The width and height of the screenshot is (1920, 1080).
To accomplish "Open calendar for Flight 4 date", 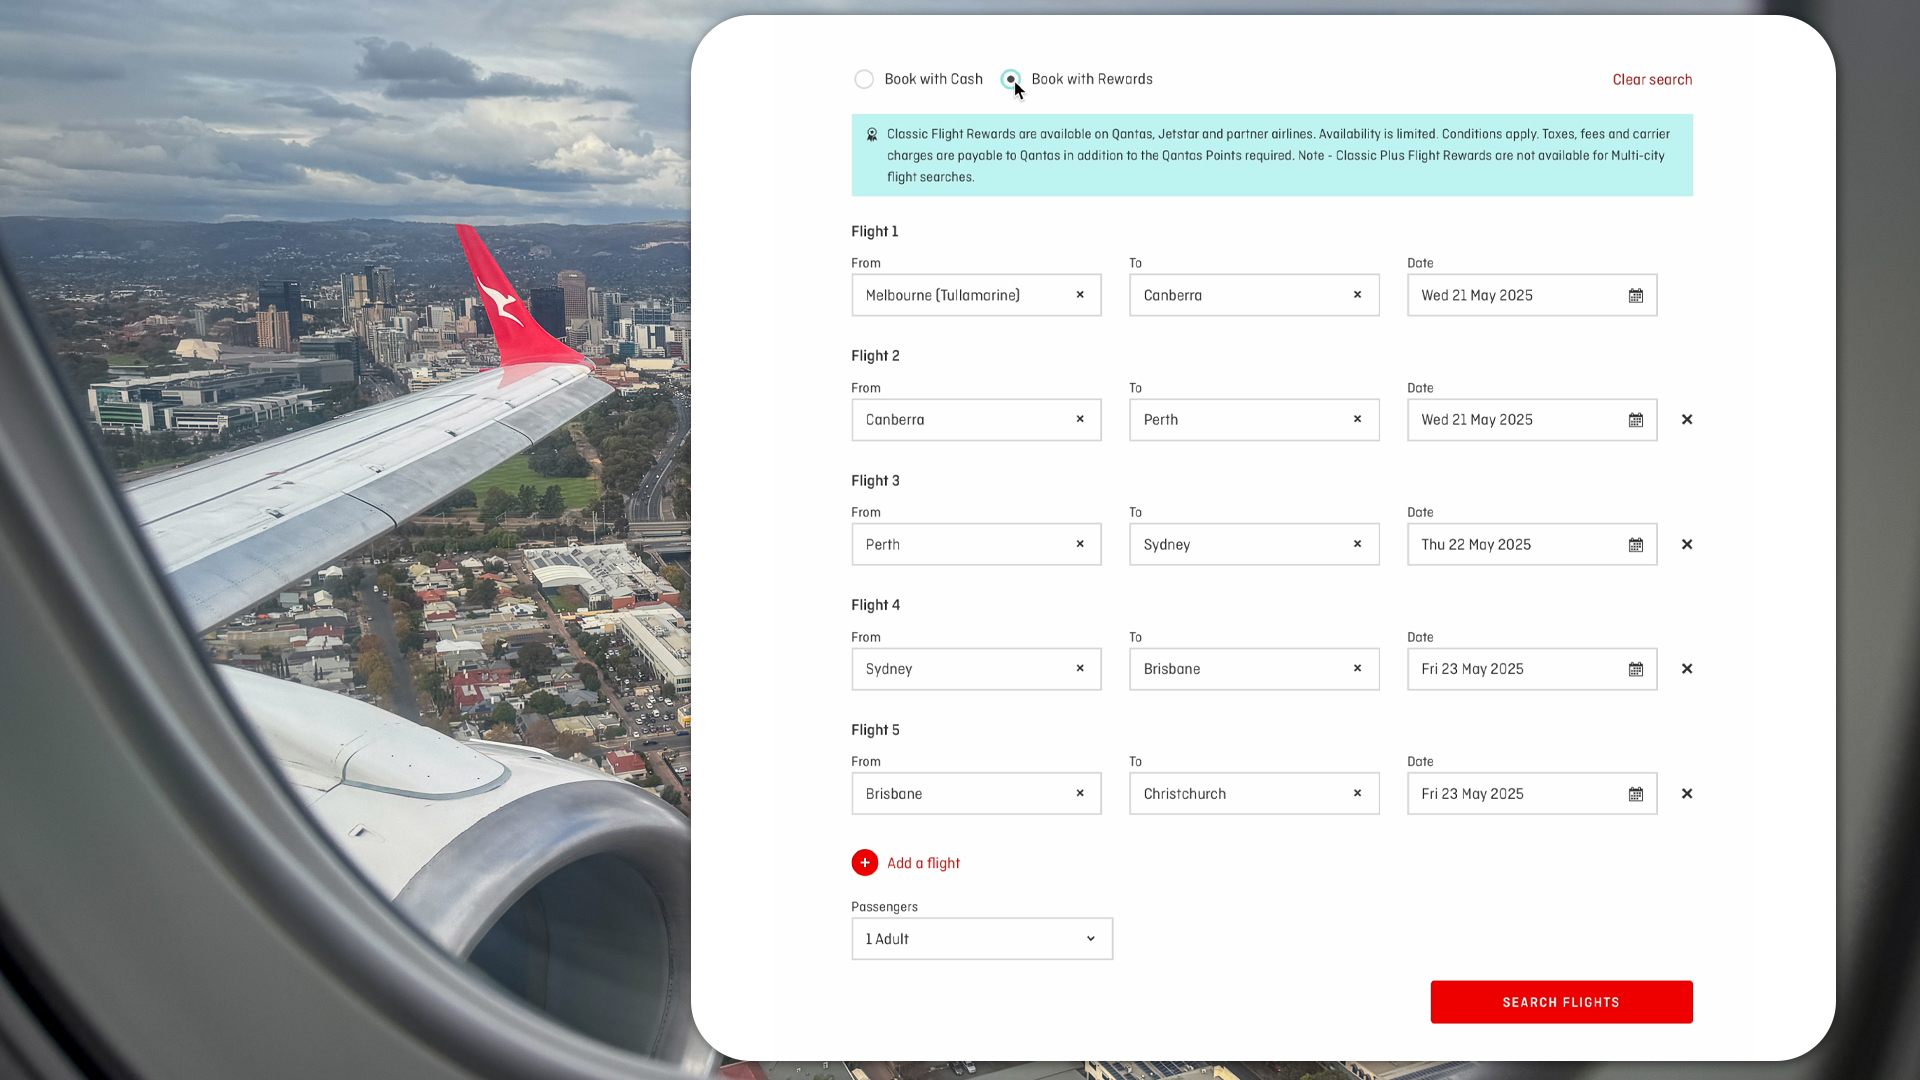I will [x=1636, y=669].
